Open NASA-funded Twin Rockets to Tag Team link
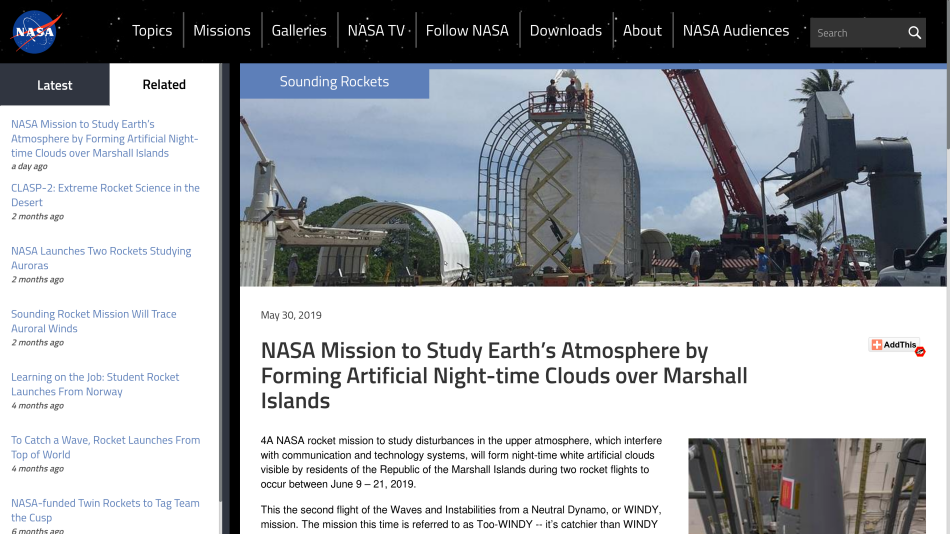Screen dimensions: 950x534 [105, 510]
